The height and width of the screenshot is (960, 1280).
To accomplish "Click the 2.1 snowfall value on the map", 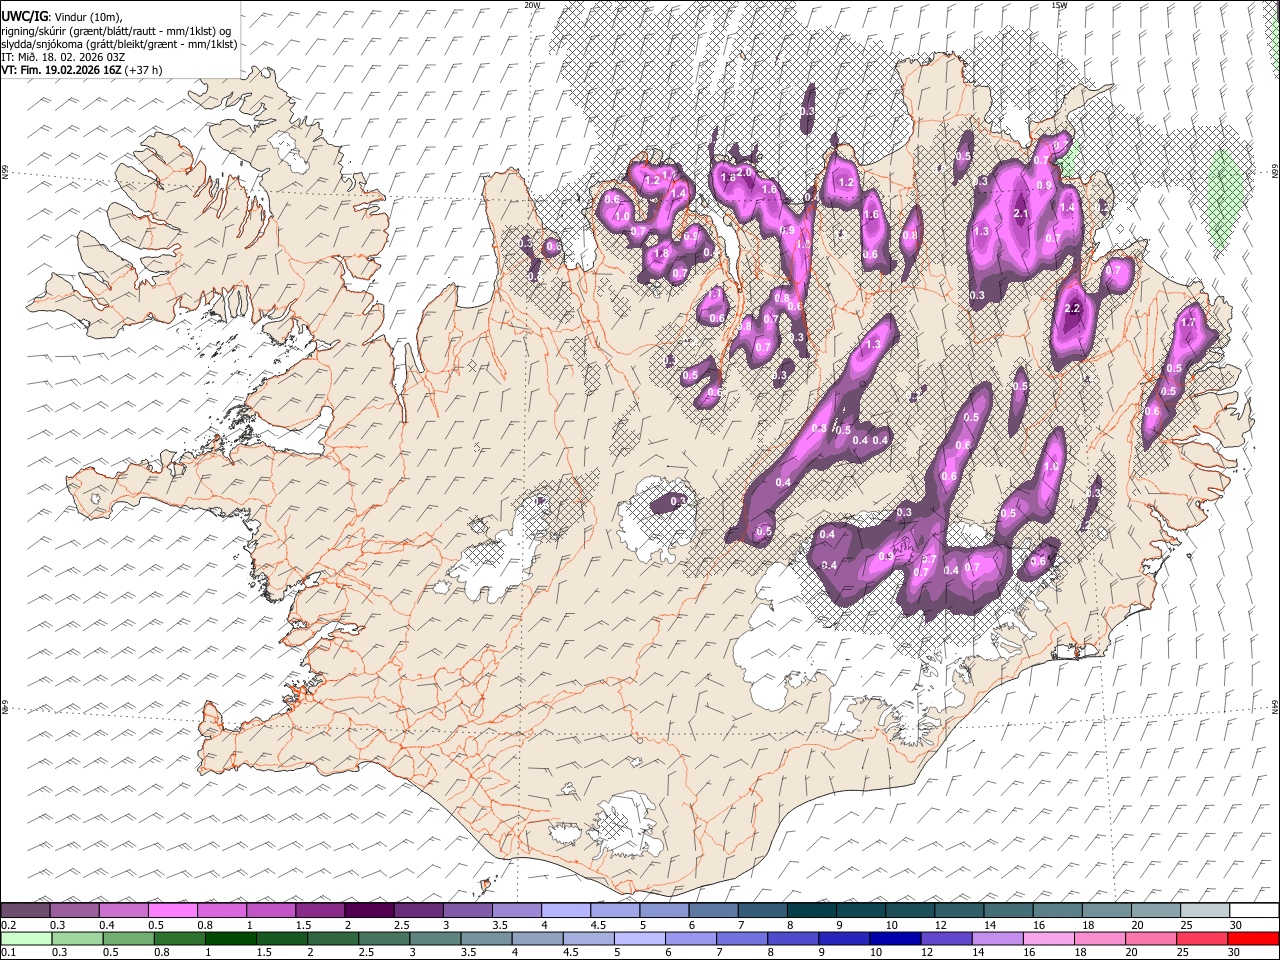I will click(1021, 213).
